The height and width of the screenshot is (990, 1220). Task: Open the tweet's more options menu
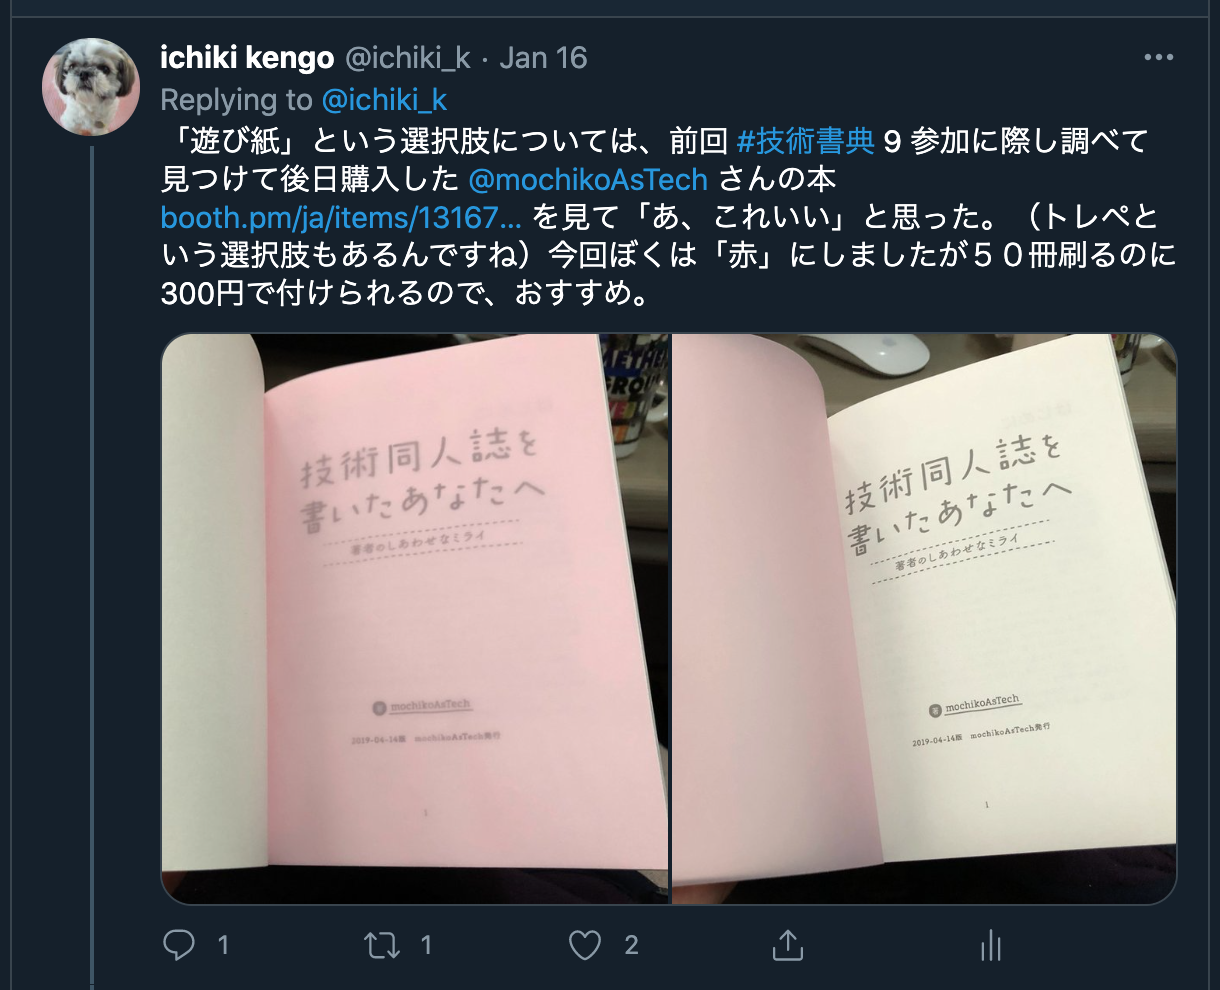pyautogui.click(x=1158, y=58)
